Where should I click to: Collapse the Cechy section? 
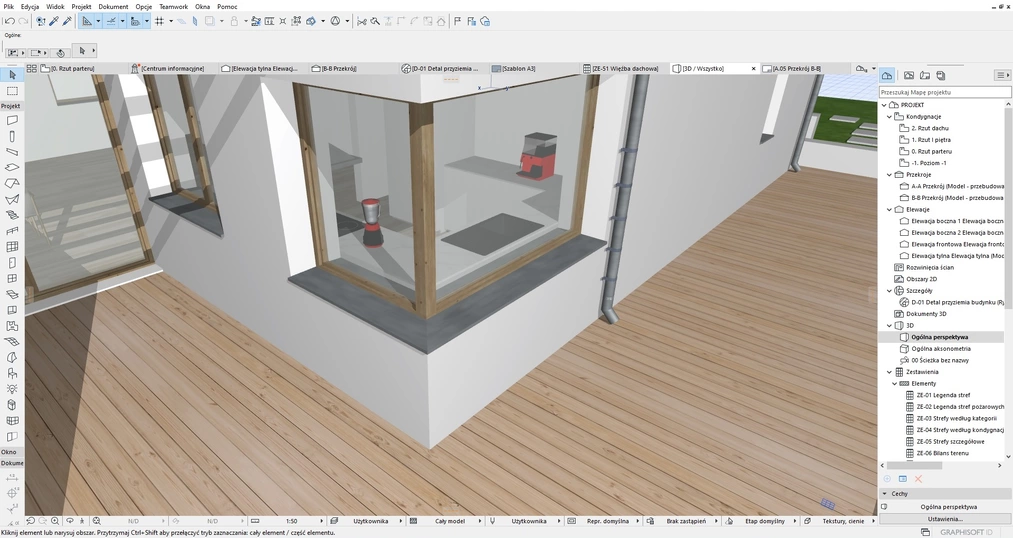click(x=884, y=493)
